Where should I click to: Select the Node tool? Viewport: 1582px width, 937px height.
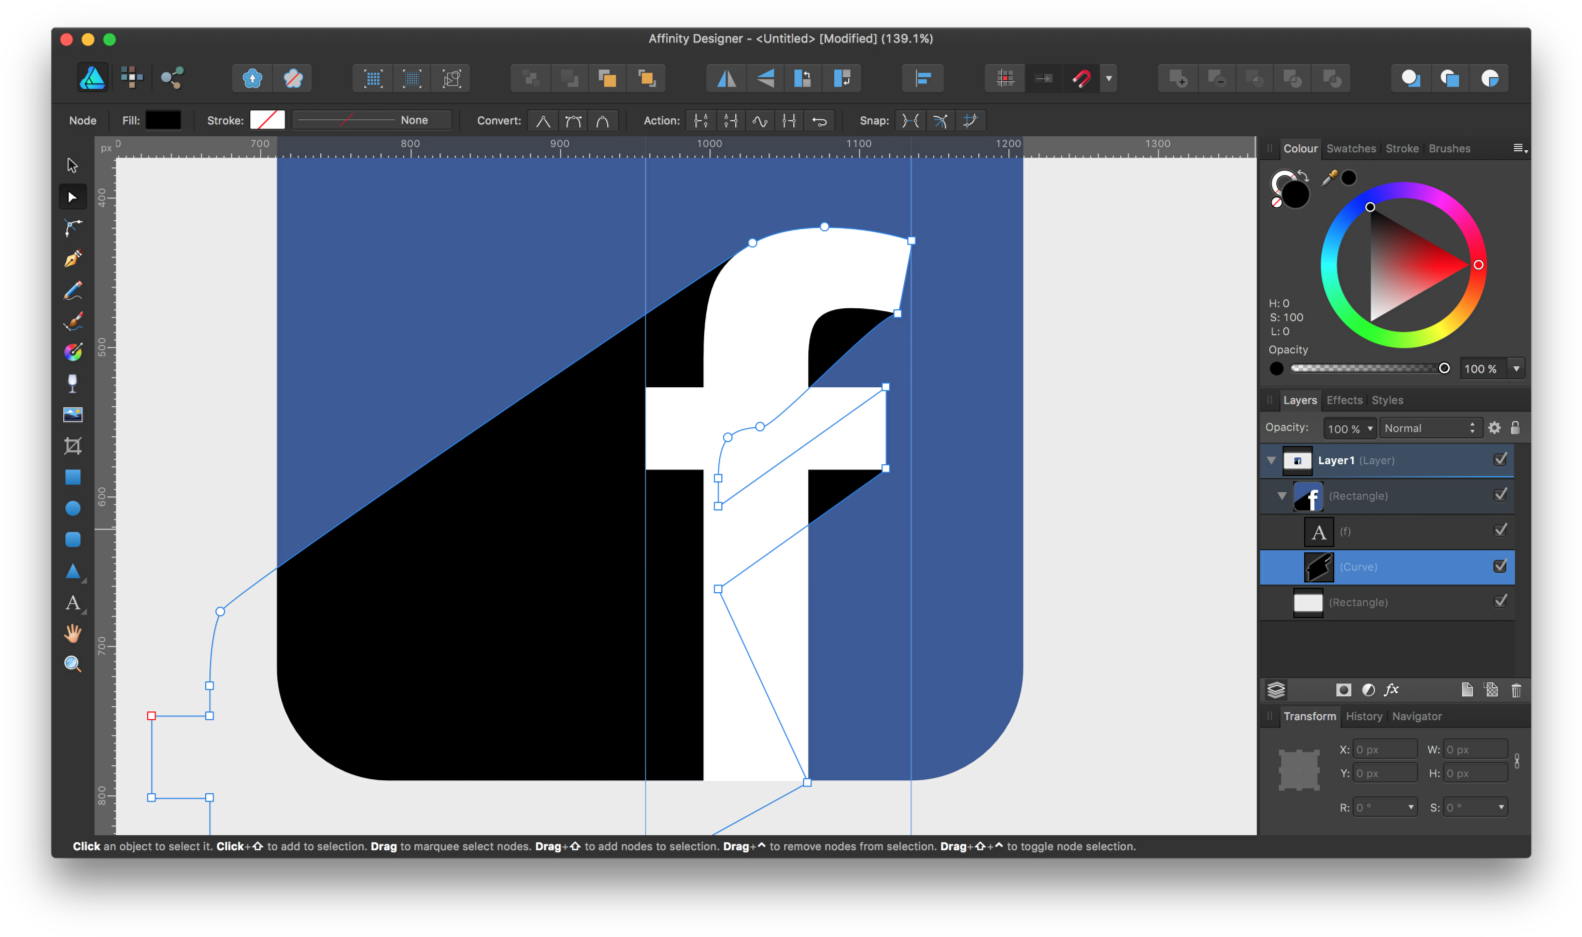72,197
